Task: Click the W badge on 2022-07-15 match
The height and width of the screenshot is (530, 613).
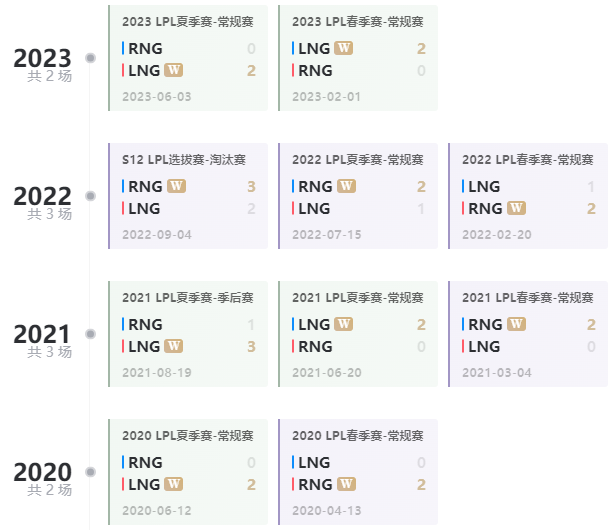Action: [x=346, y=186]
